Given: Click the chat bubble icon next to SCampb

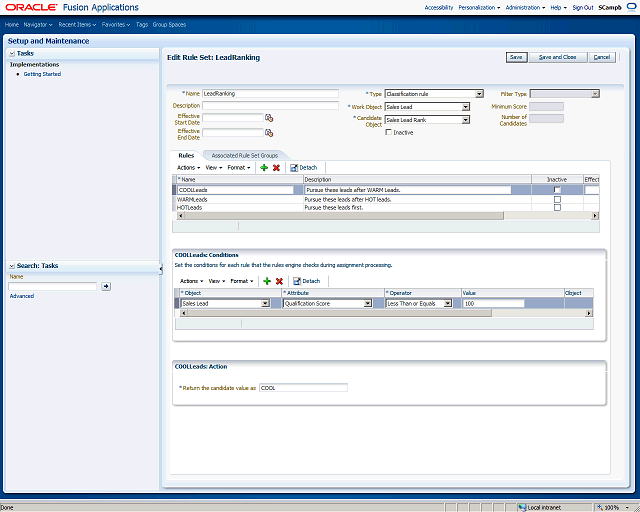Looking at the screenshot, I should (631, 7).
